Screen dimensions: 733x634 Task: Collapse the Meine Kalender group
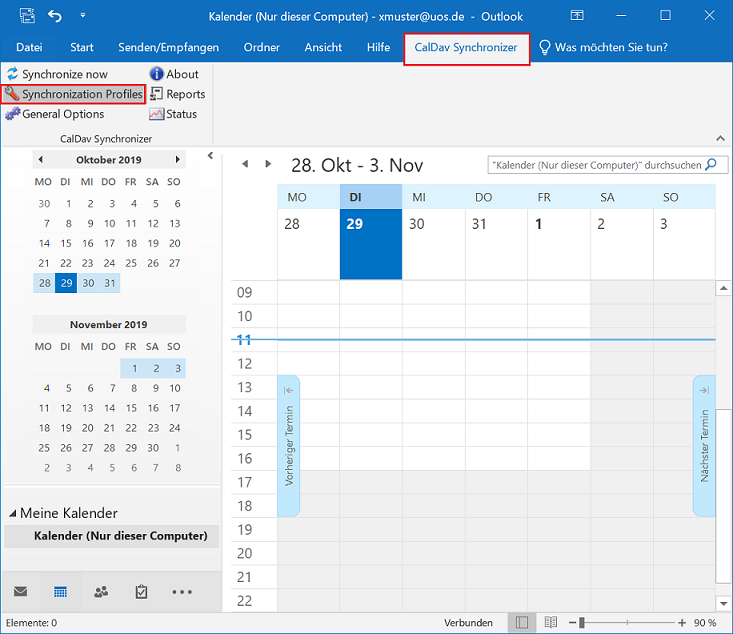point(12,513)
